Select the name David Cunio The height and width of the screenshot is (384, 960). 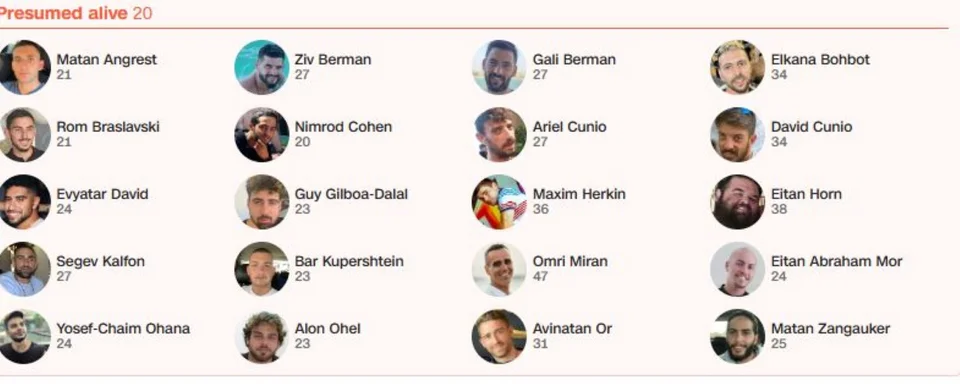click(811, 127)
